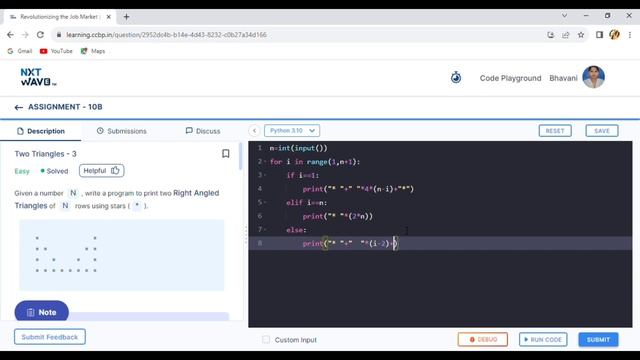
Task: Go back from Assignment - 10B
Action: pos(18,107)
